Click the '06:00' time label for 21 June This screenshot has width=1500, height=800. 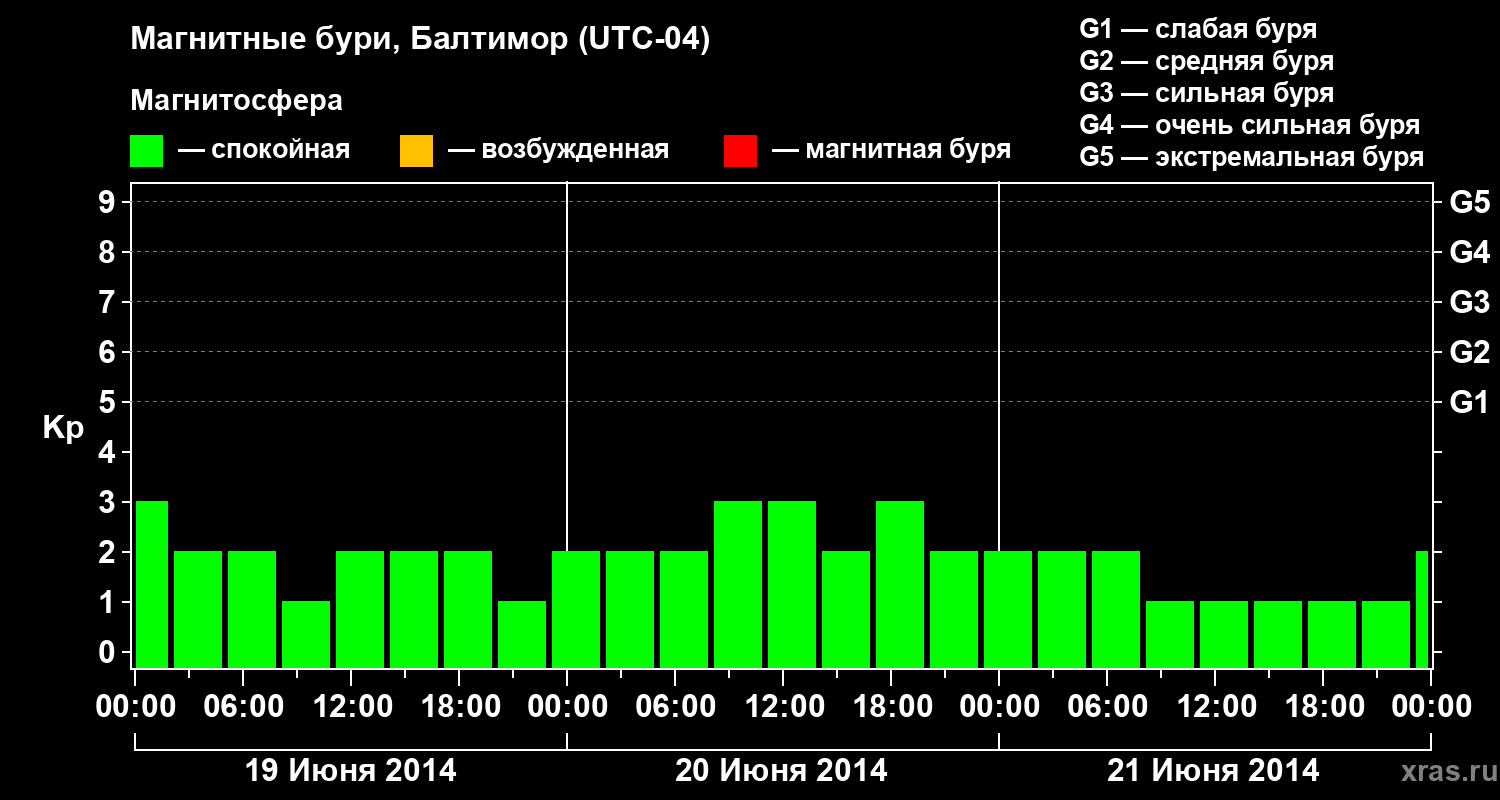(1107, 707)
